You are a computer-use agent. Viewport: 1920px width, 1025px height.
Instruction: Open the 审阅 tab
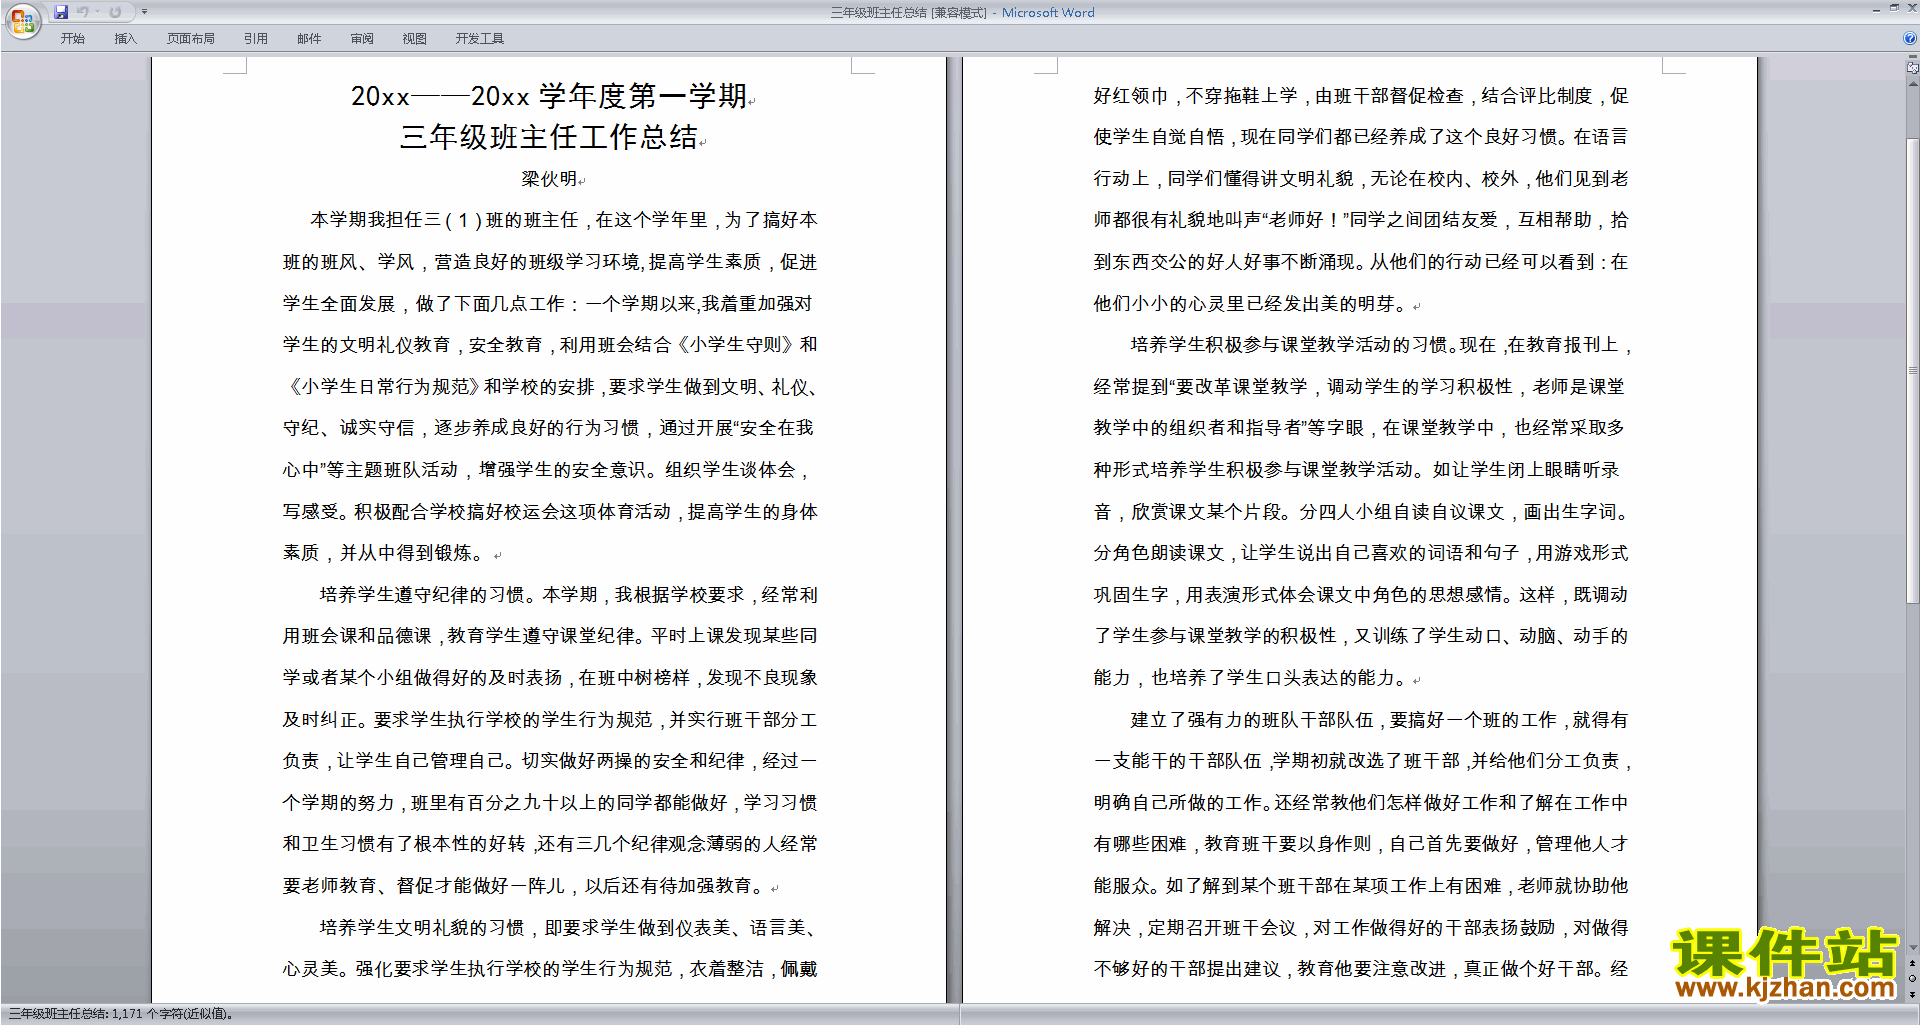(x=362, y=39)
